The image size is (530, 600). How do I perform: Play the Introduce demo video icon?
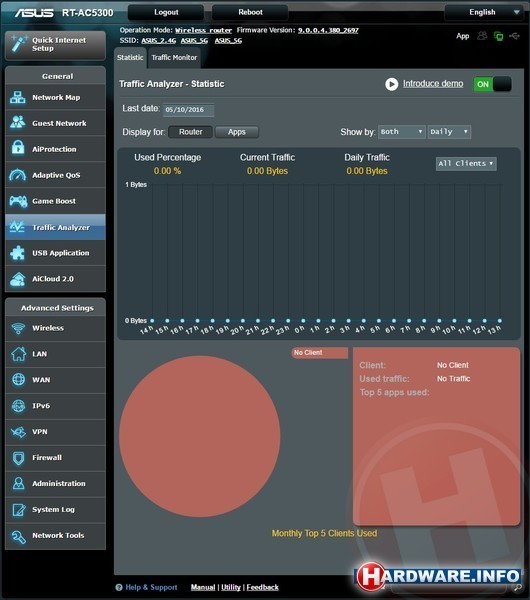pos(391,84)
